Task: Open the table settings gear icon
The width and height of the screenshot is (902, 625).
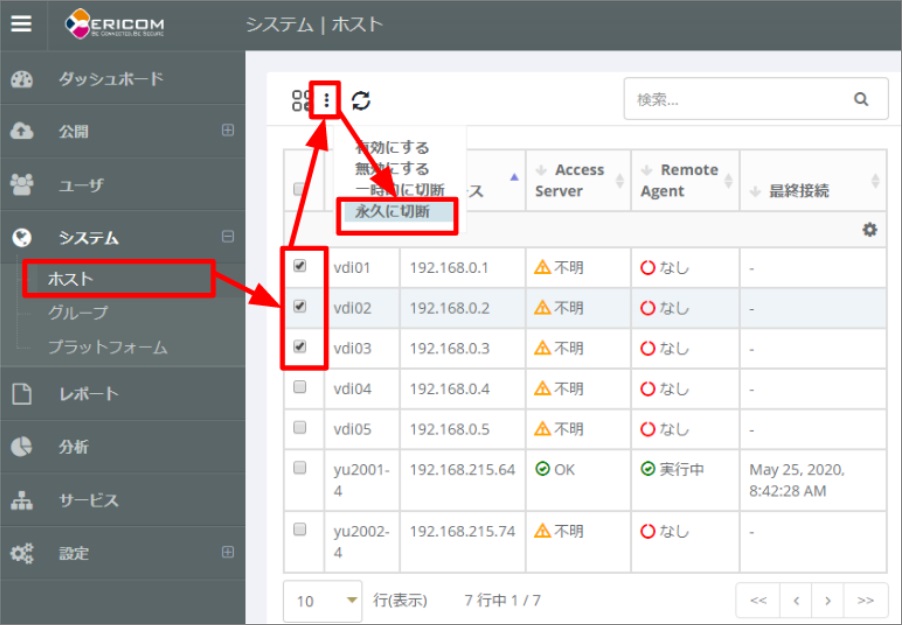Action: click(870, 229)
